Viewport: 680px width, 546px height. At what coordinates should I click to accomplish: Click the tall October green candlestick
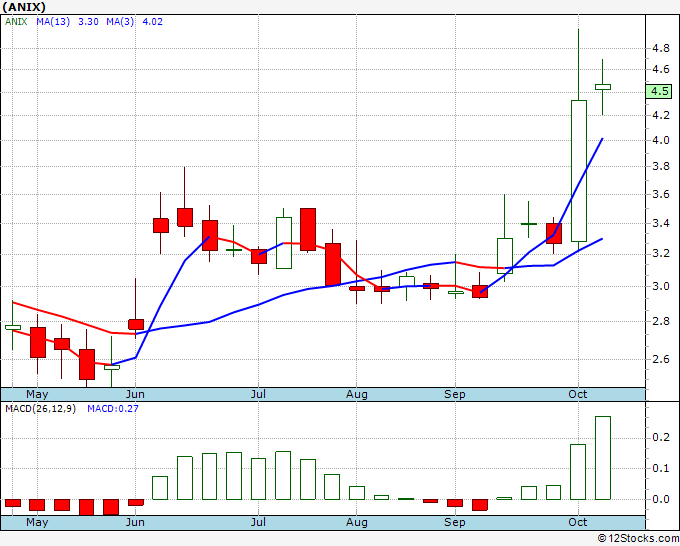[x=579, y=171]
